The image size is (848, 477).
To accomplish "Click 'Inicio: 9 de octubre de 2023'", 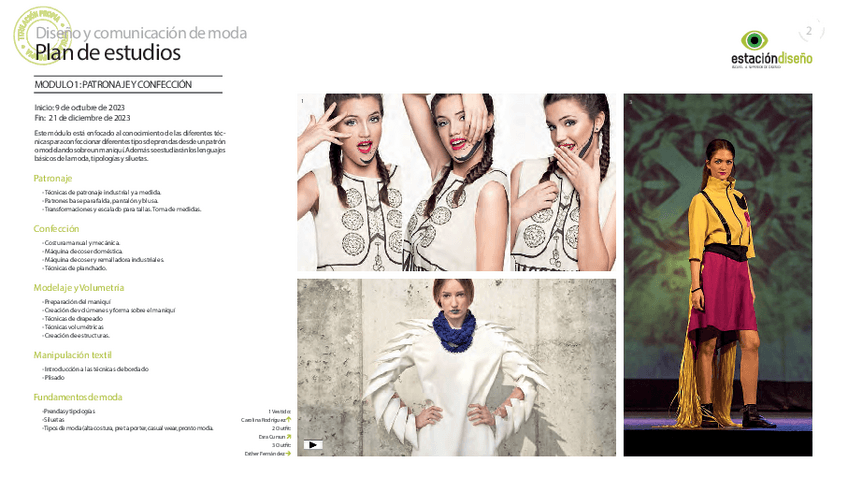I will pyautogui.click(x=80, y=108).
